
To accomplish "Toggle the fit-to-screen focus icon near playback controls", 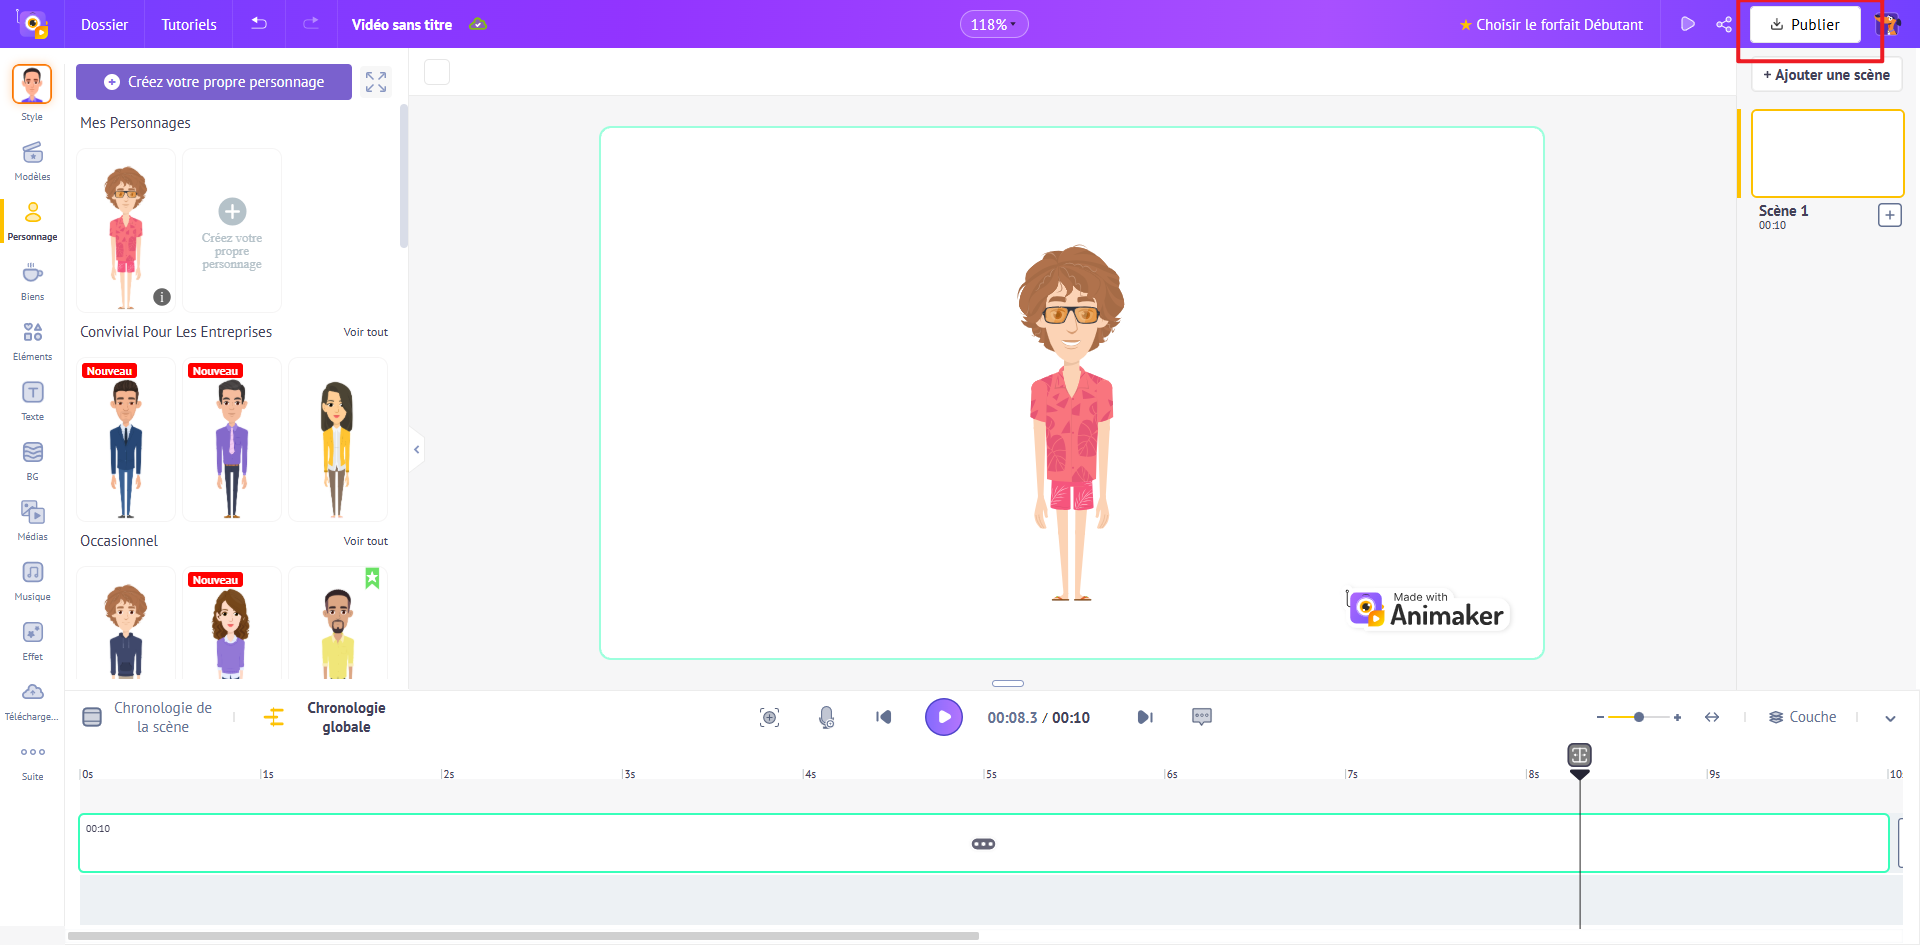I will (769, 717).
